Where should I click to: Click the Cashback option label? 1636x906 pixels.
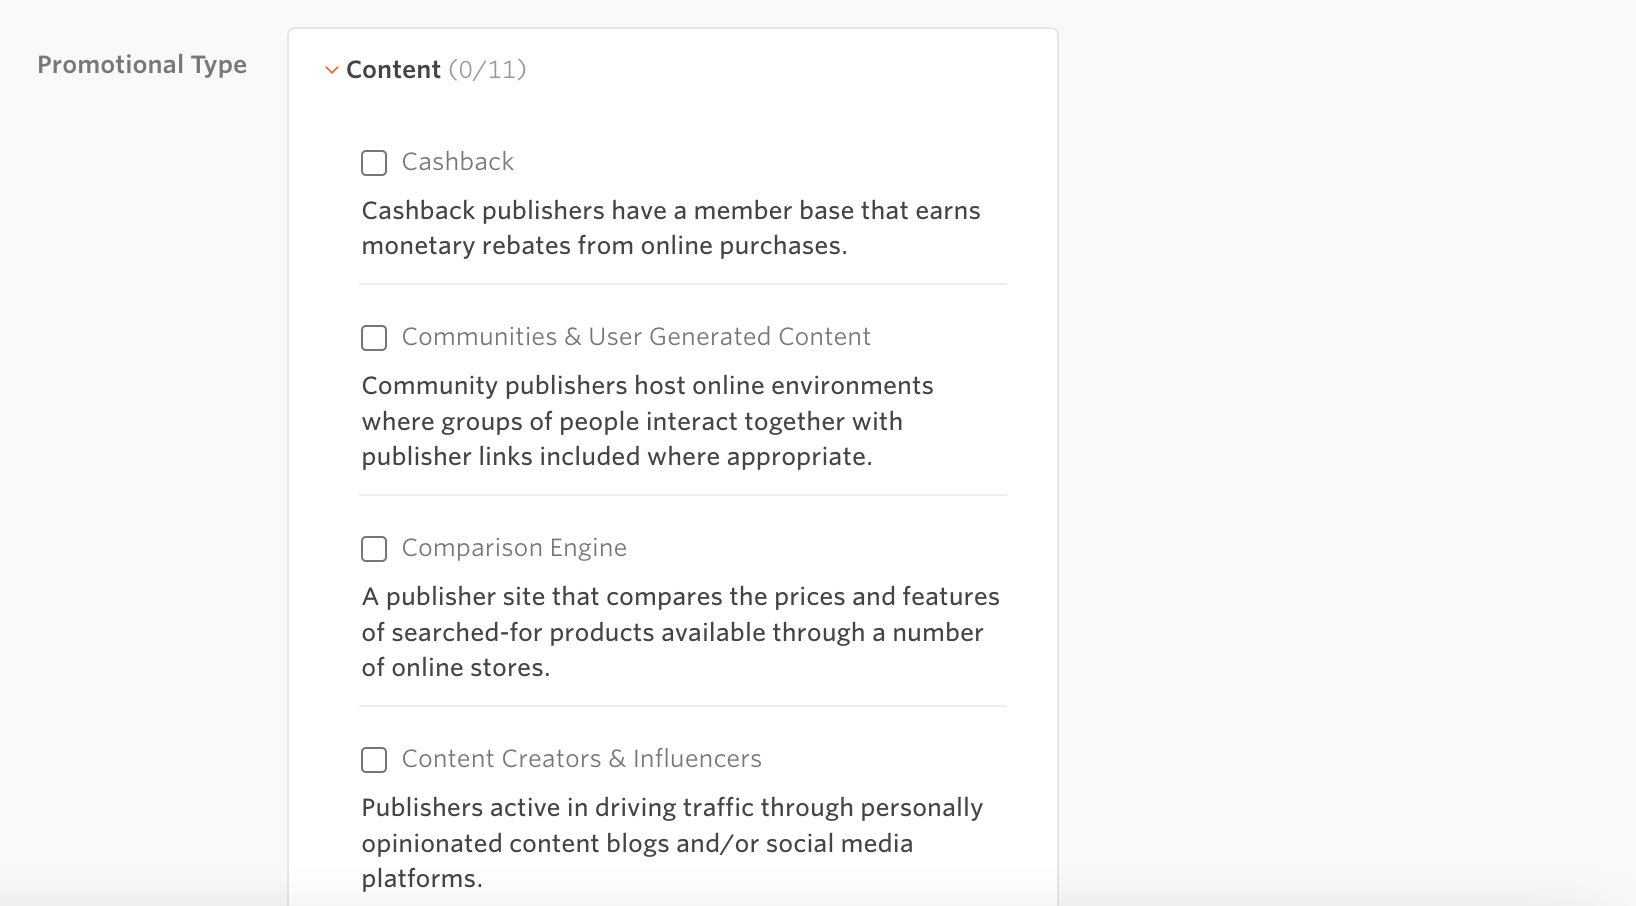(x=457, y=162)
